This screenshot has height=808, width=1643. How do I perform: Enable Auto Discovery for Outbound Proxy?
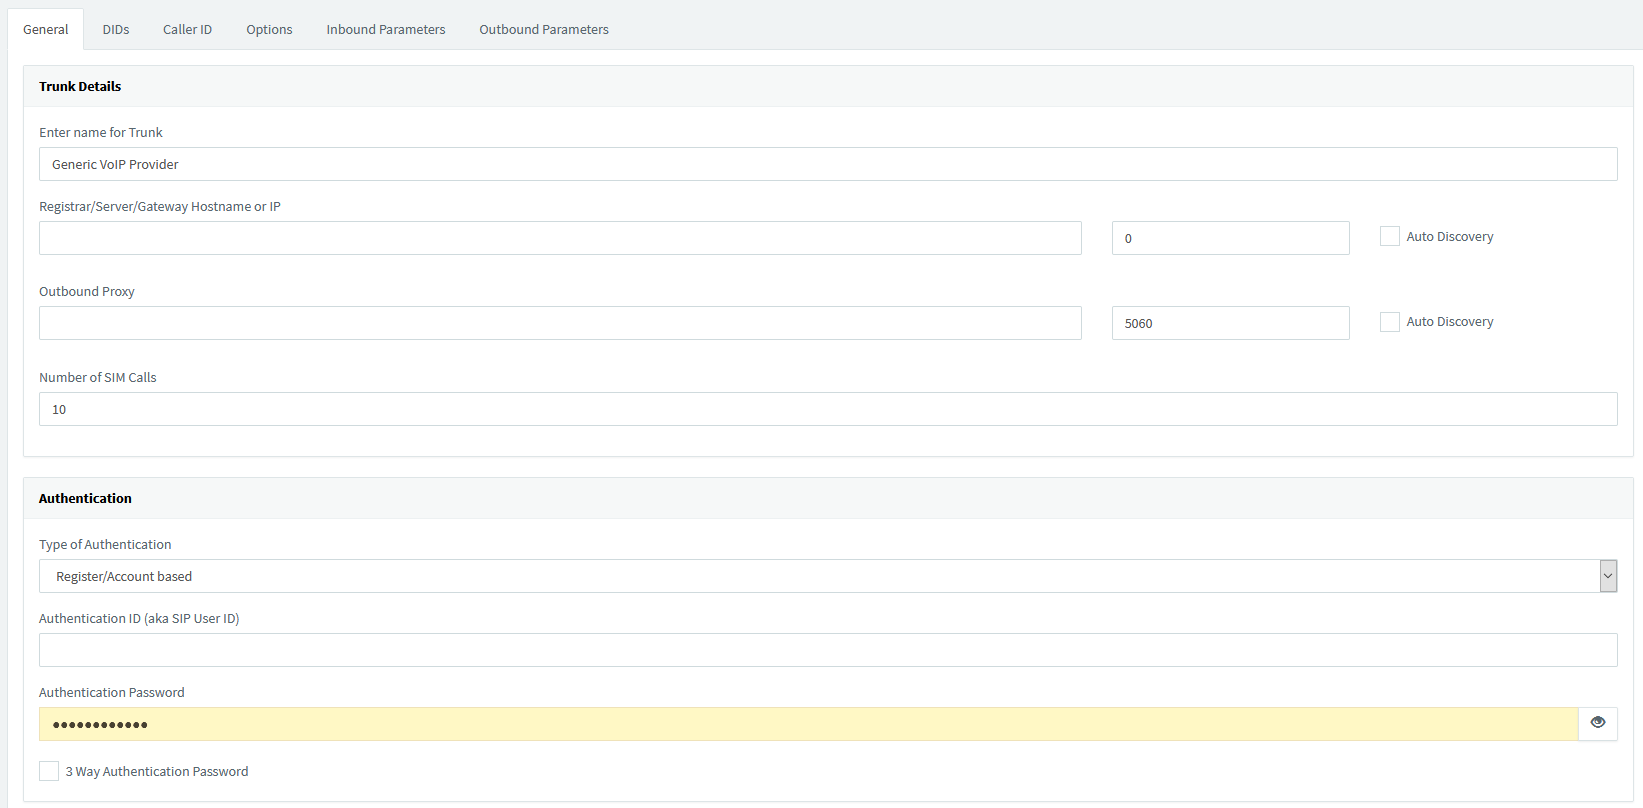pyautogui.click(x=1389, y=322)
